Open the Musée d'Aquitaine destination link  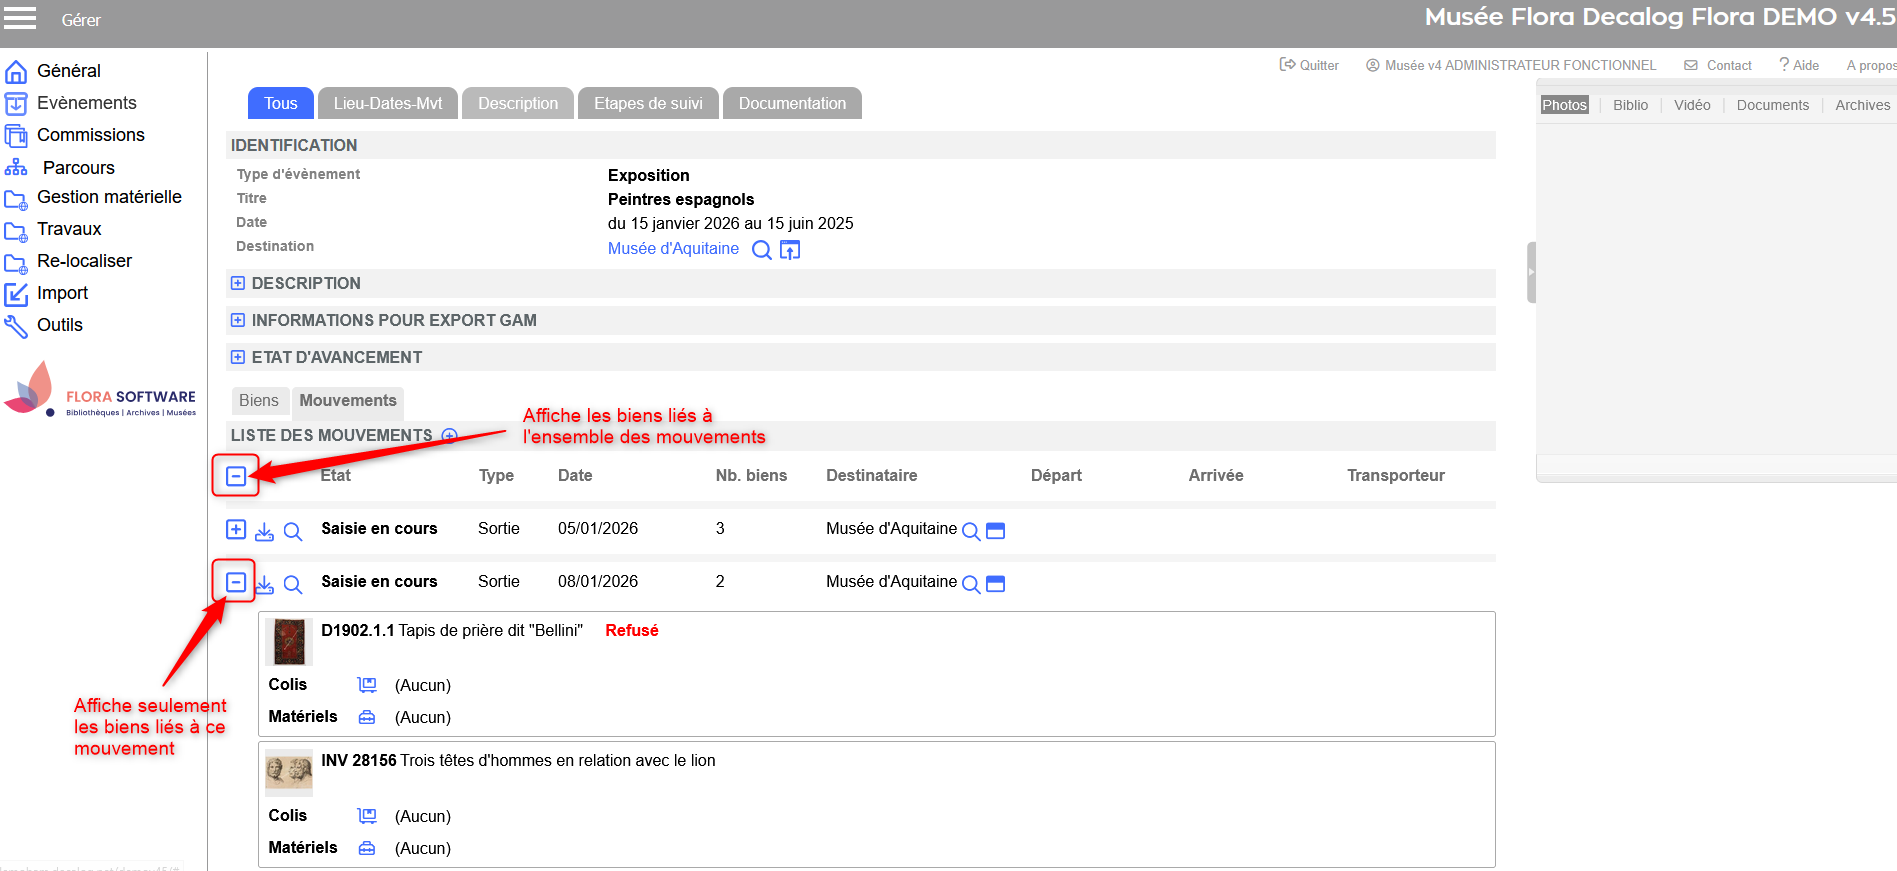pos(673,249)
